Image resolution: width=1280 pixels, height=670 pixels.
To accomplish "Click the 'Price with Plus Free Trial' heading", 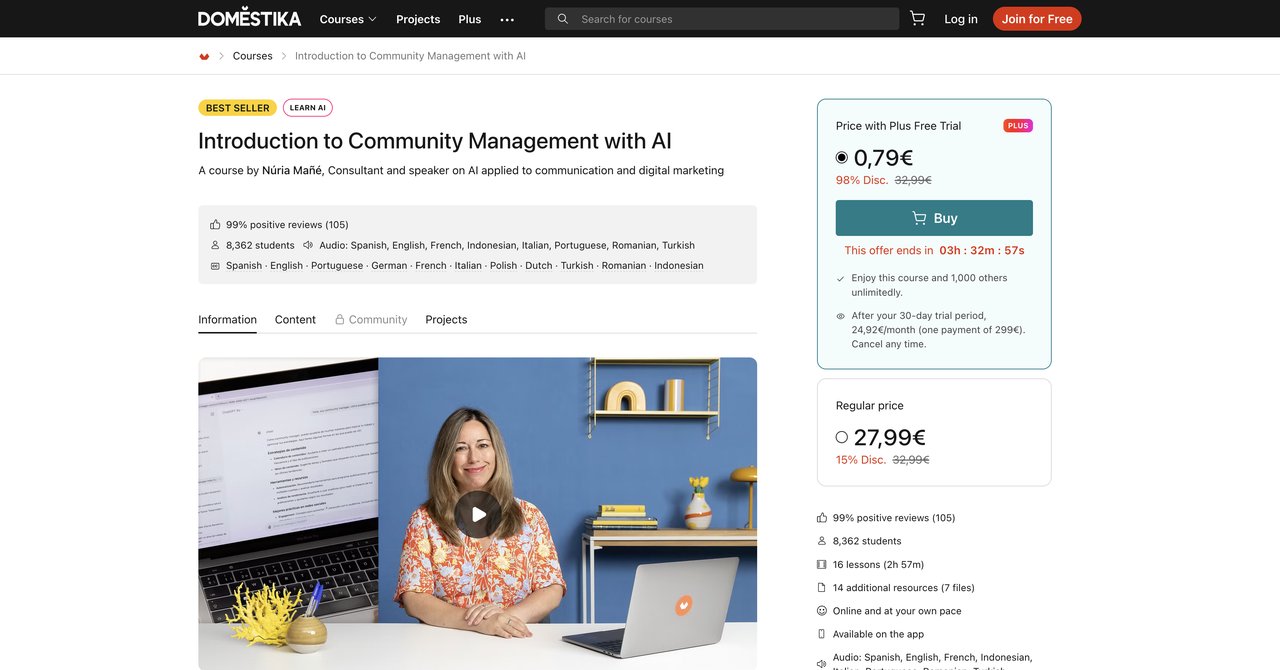I will [898, 126].
